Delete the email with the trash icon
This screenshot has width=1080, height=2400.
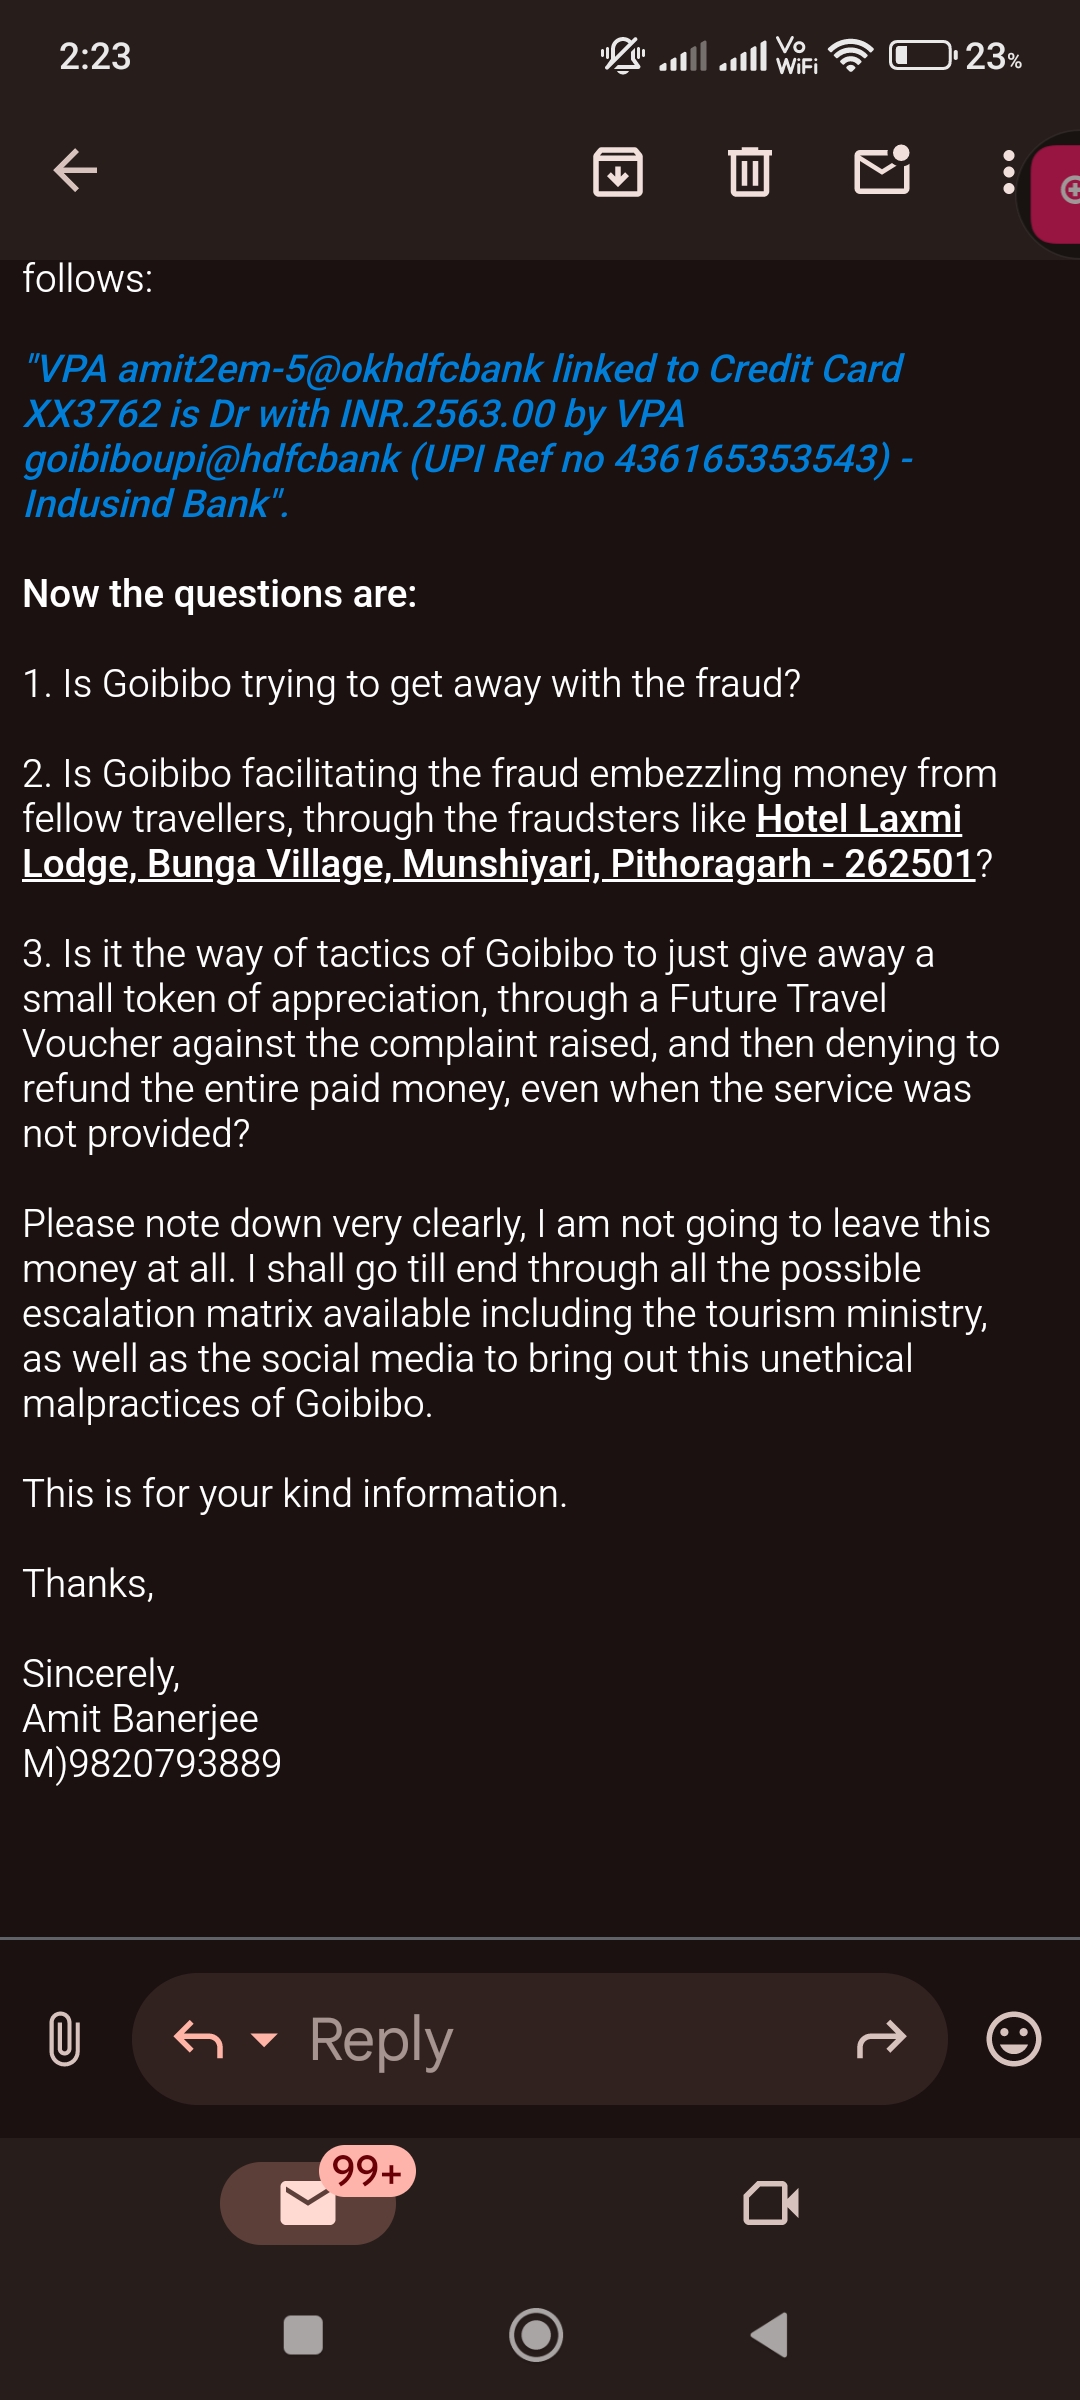click(x=750, y=171)
